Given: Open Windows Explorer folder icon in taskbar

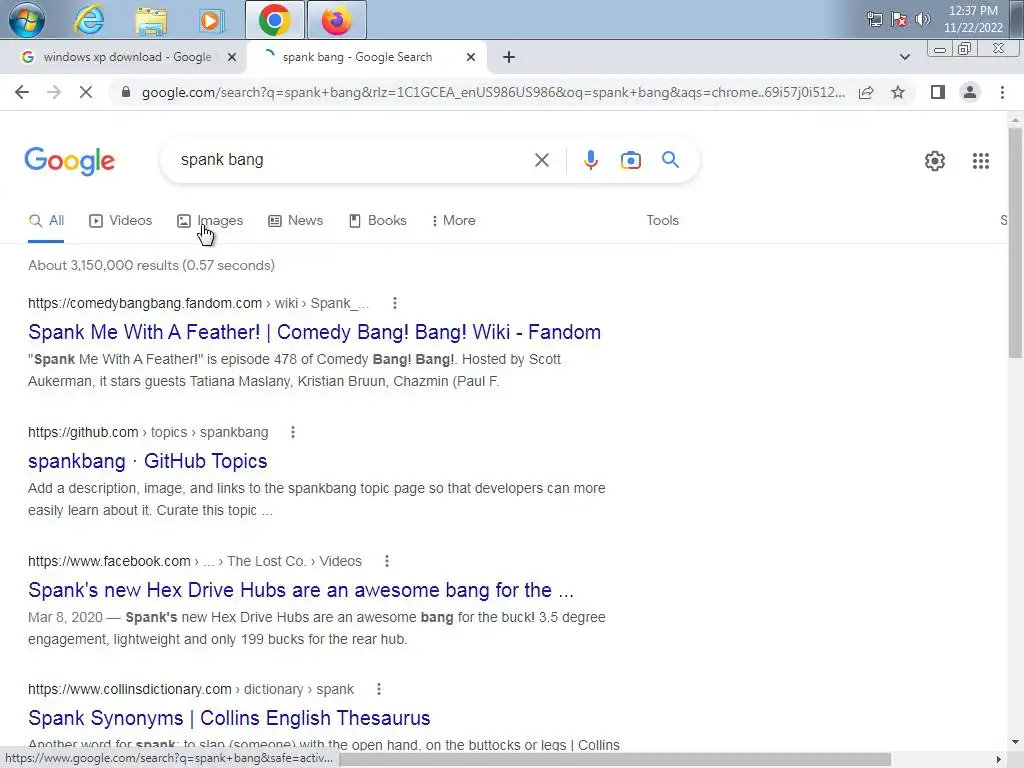Looking at the screenshot, I should [151, 20].
